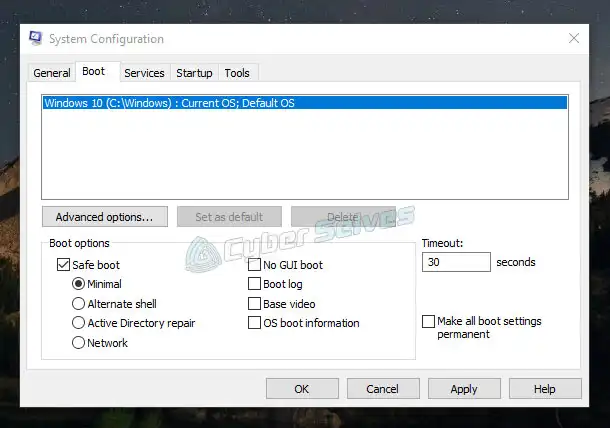Close the System Configuration window
Viewport: 610px width, 428px height.
point(574,38)
